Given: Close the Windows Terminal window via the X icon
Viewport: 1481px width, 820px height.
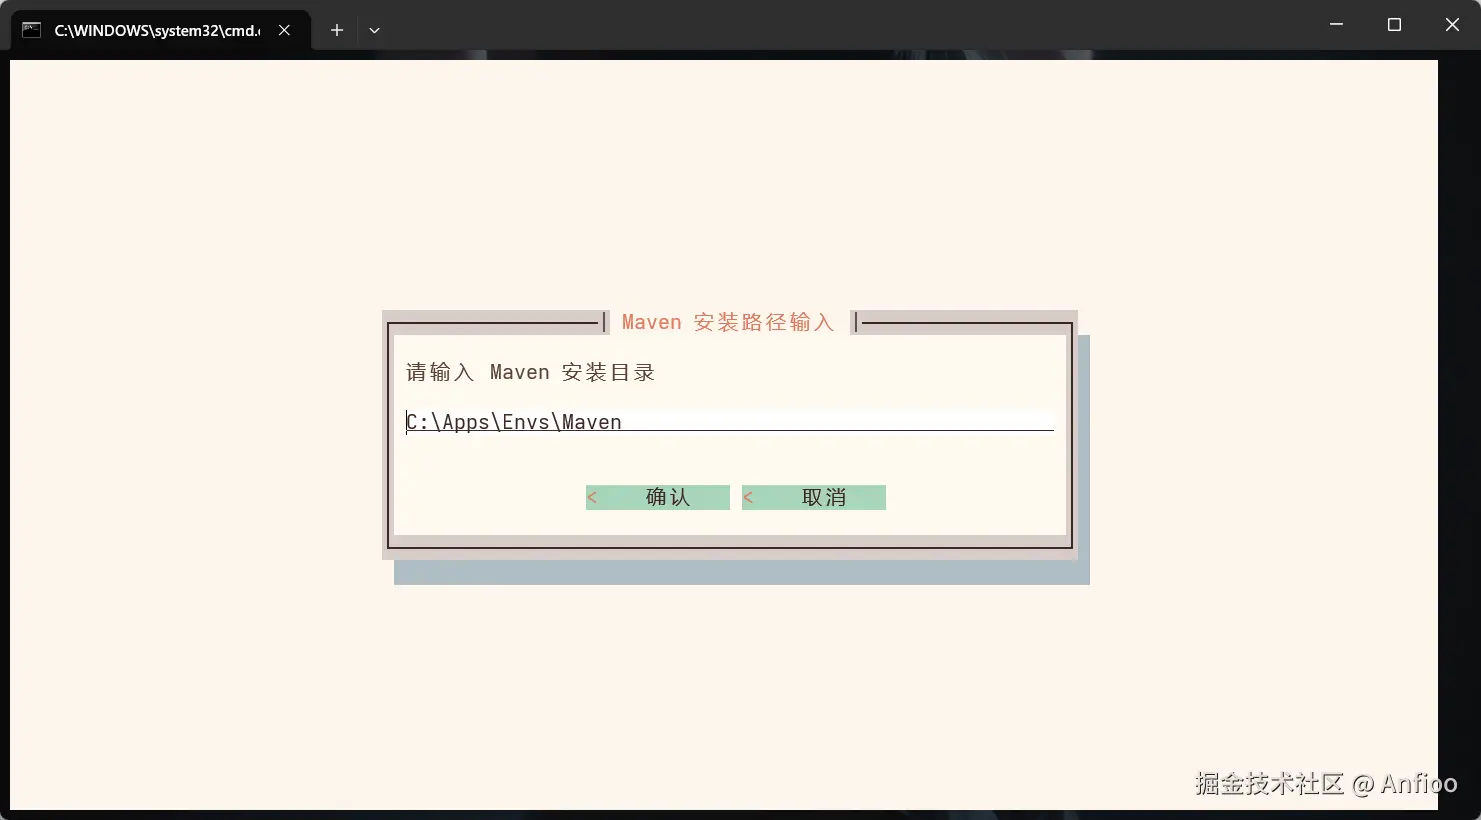Looking at the screenshot, I should (1451, 24).
